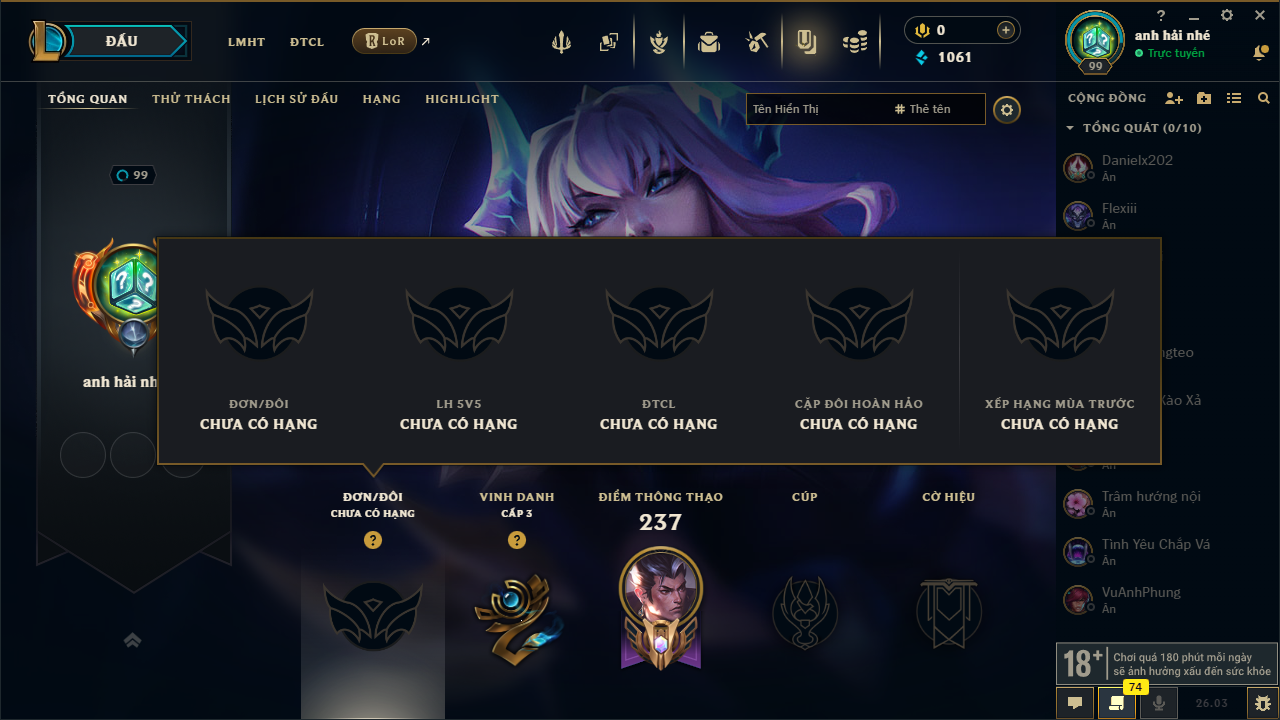The image size is (1280, 720).
Task: Open the notifications bell icon
Action: point(1260,53)
